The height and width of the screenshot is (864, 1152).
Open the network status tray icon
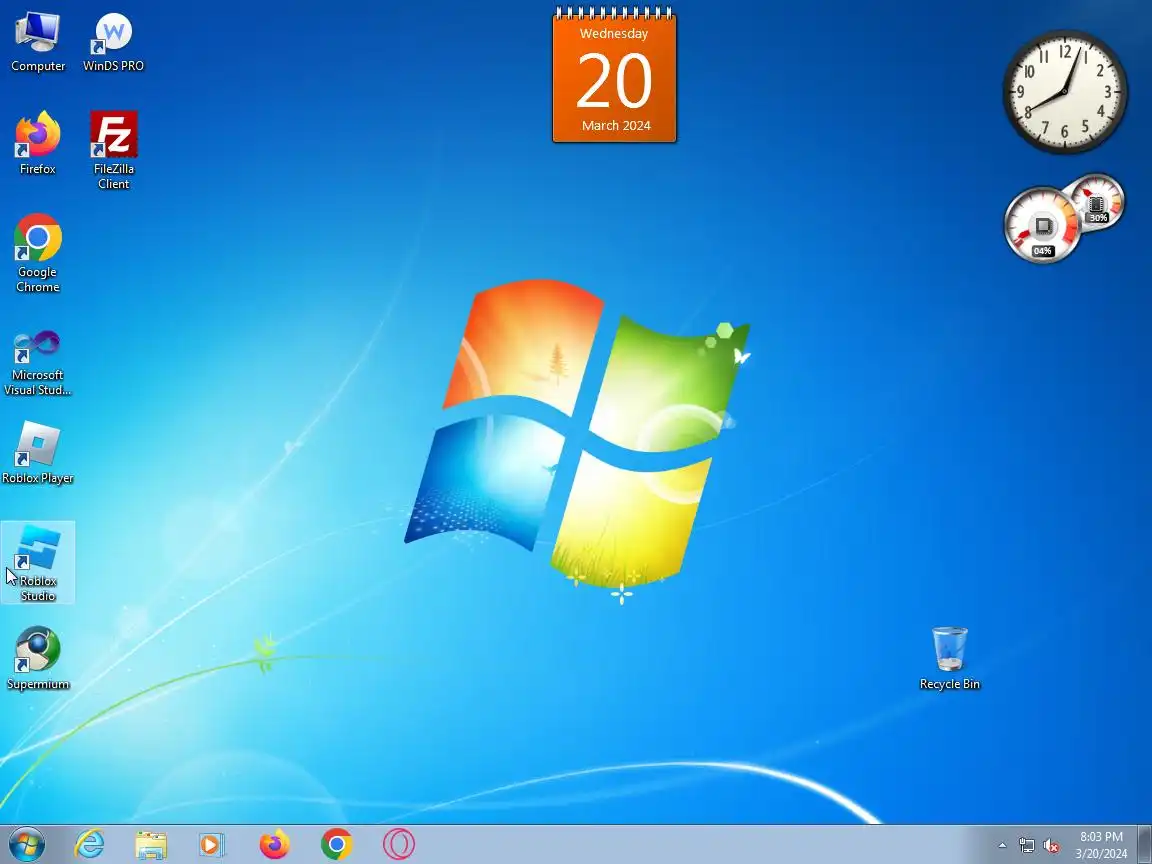pyautogui.click(x=1026, y=846)
